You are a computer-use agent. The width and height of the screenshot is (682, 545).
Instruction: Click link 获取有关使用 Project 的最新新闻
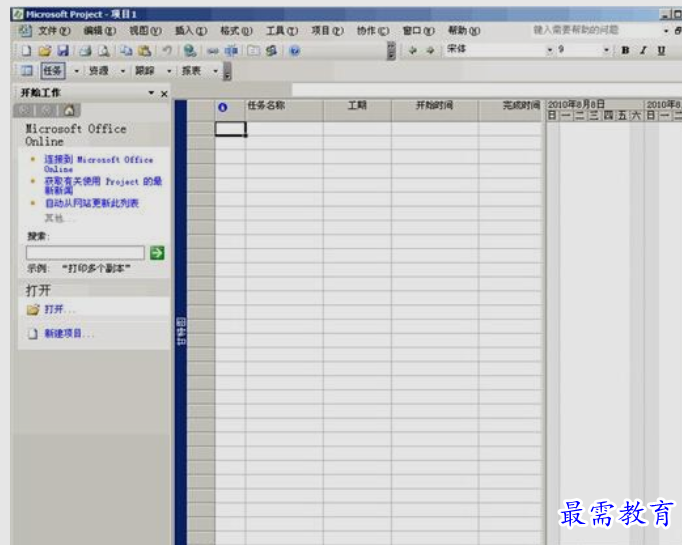pos(103,186)
